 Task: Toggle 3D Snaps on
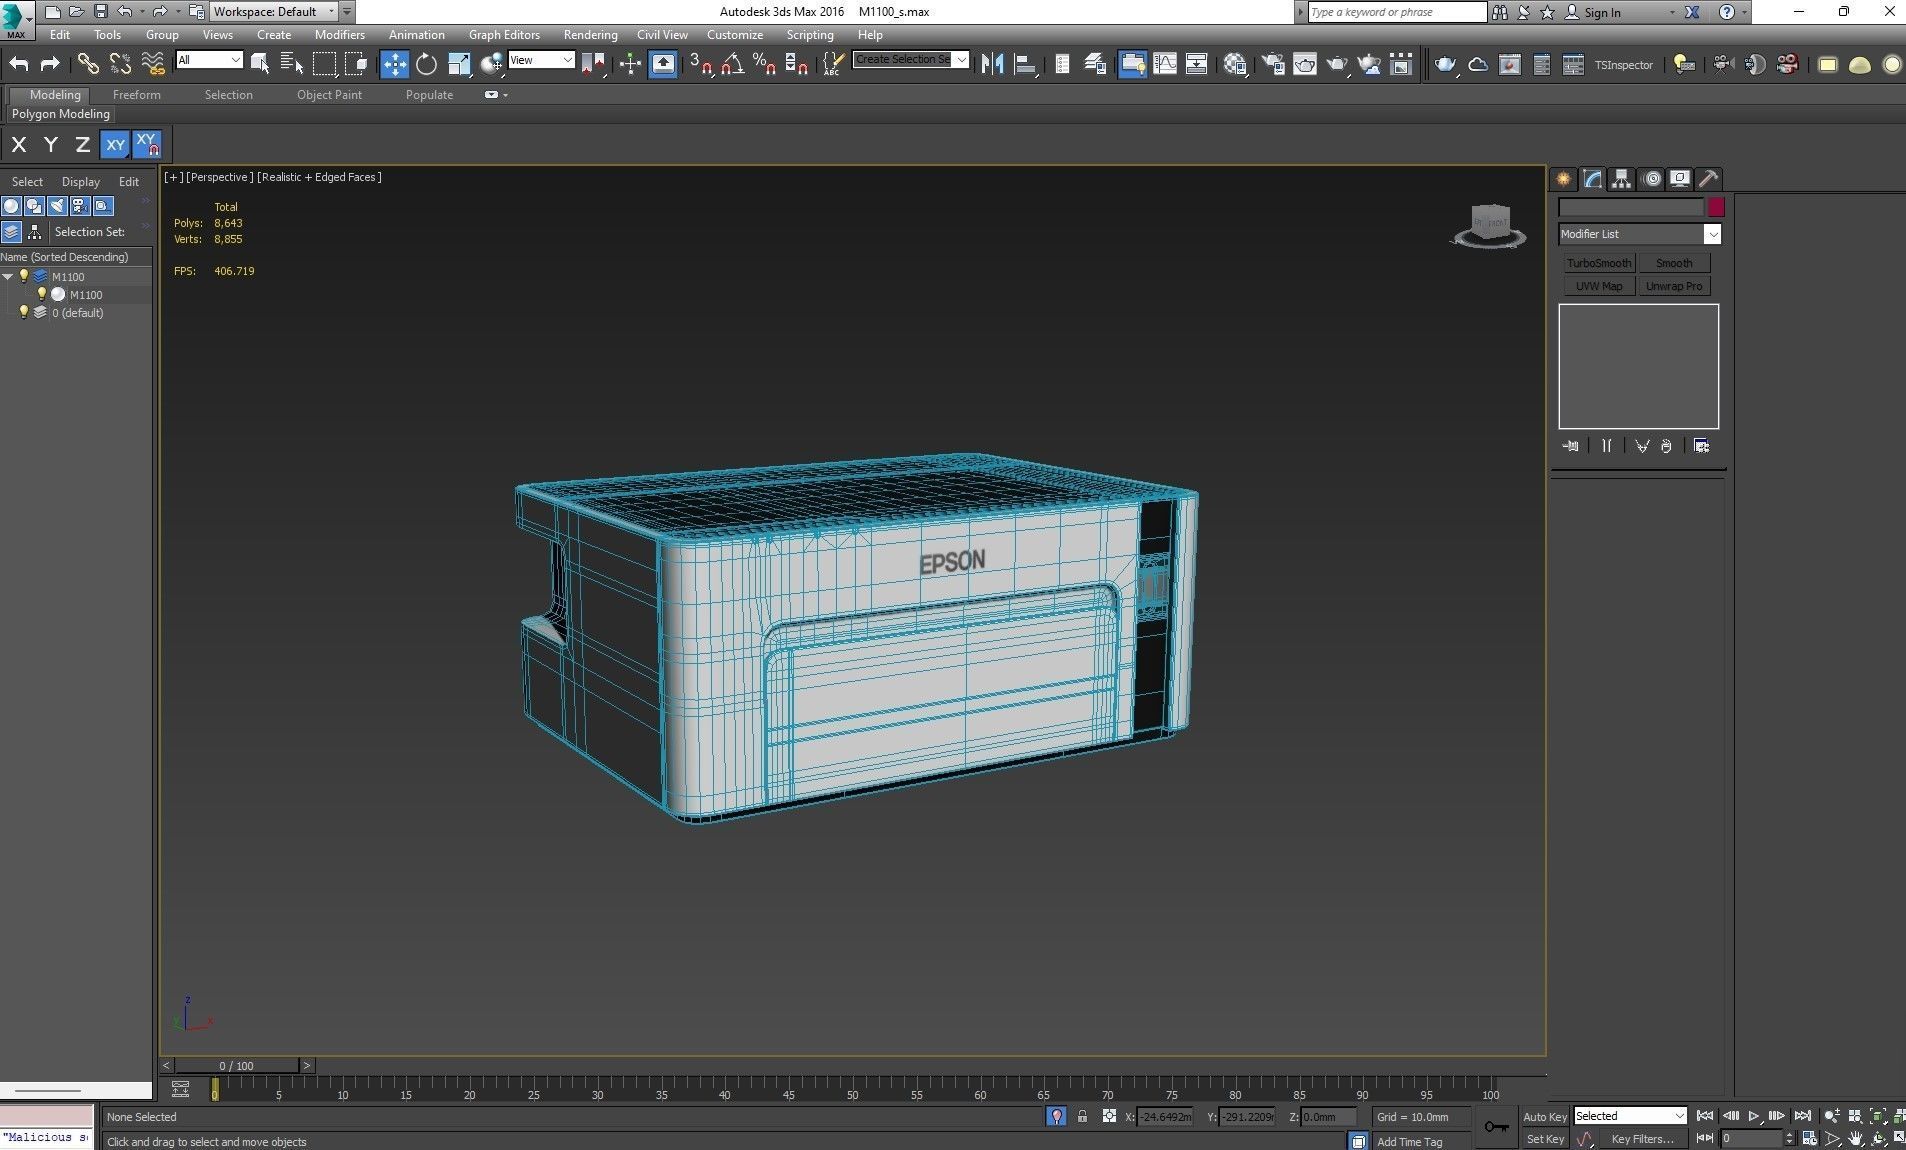(700, 64)
